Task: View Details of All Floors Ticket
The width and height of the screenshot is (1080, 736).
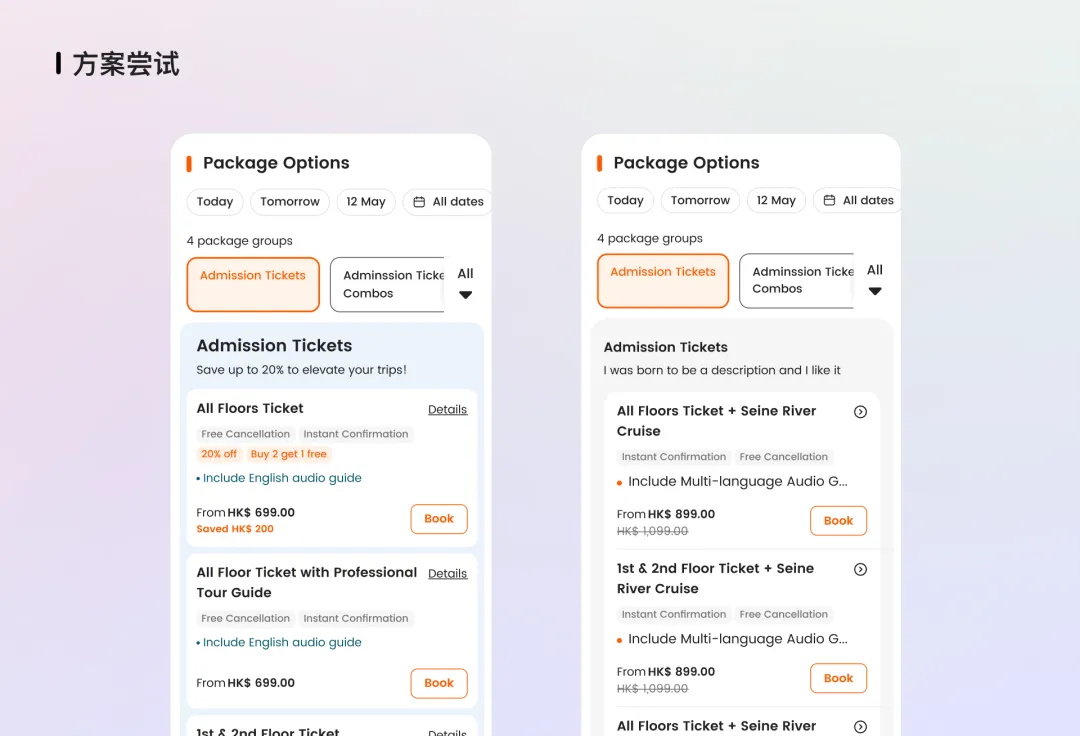Action: (x=447, y=409)
